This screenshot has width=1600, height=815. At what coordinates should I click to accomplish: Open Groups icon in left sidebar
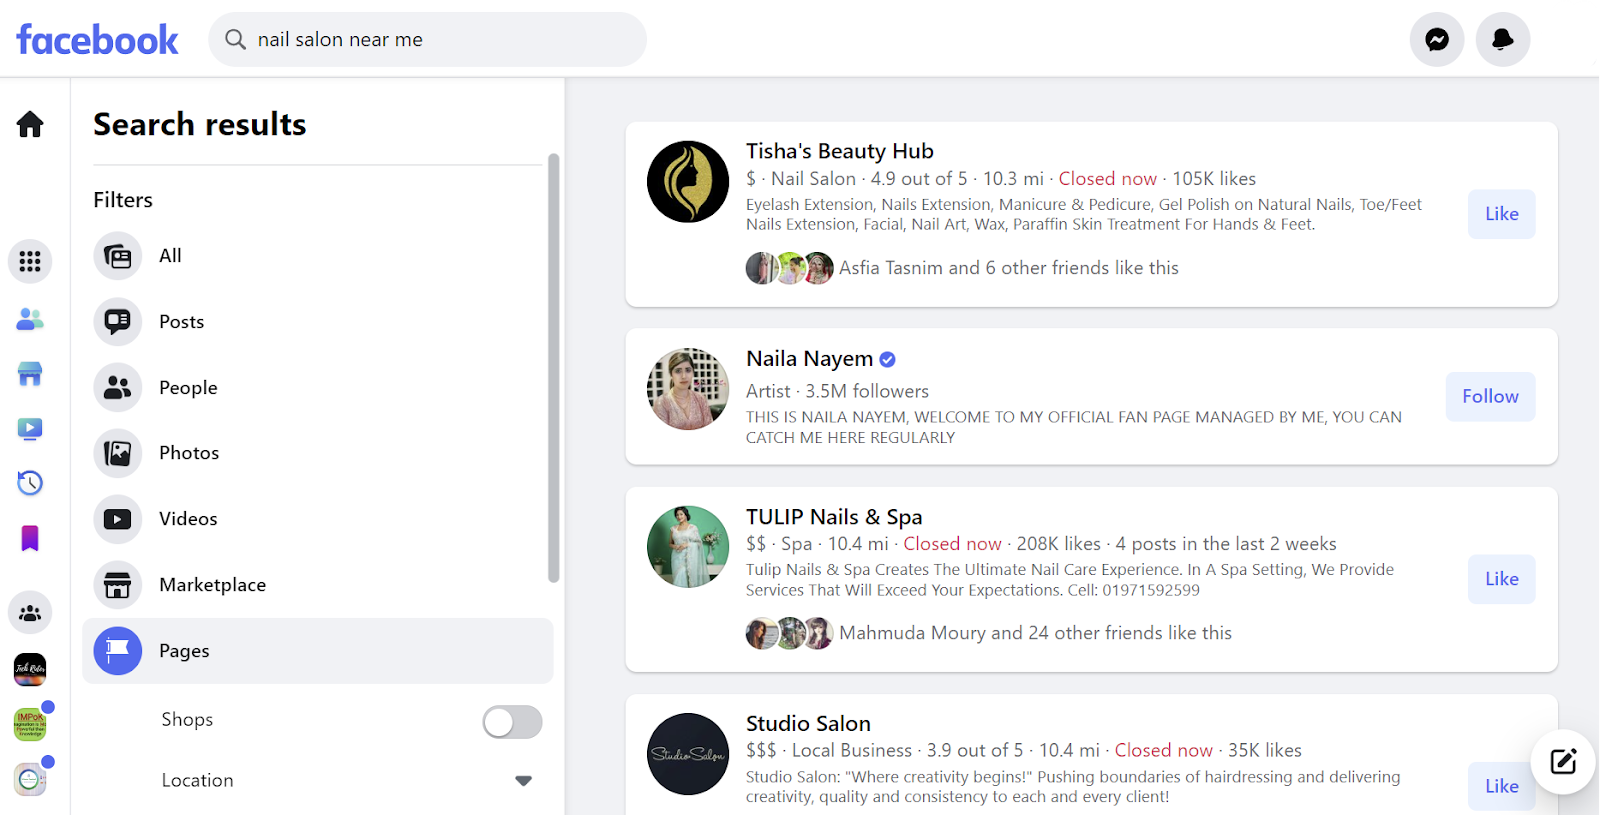pos(30,613)
